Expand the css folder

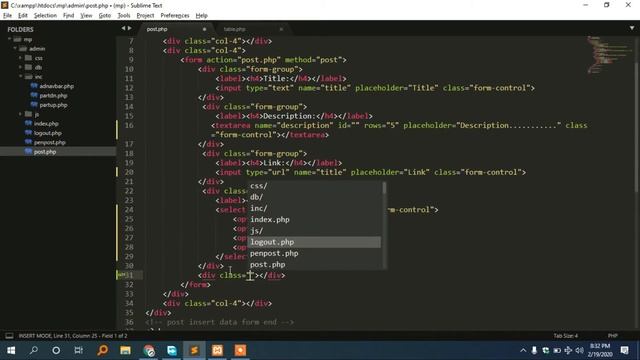tap(20, 58)
